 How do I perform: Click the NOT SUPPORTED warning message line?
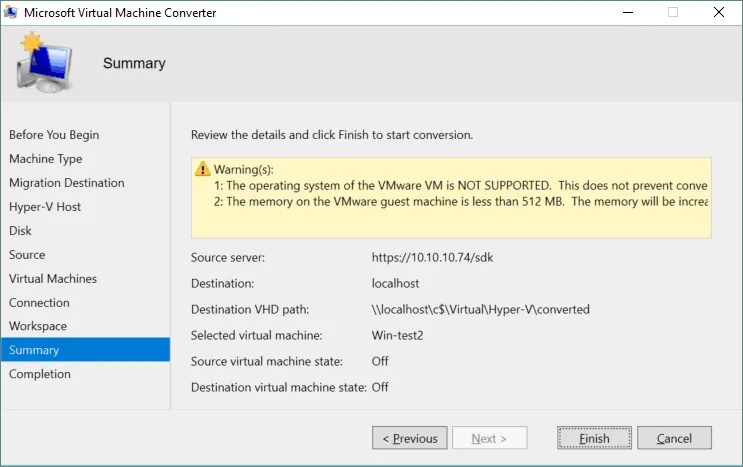click(461, 185)
